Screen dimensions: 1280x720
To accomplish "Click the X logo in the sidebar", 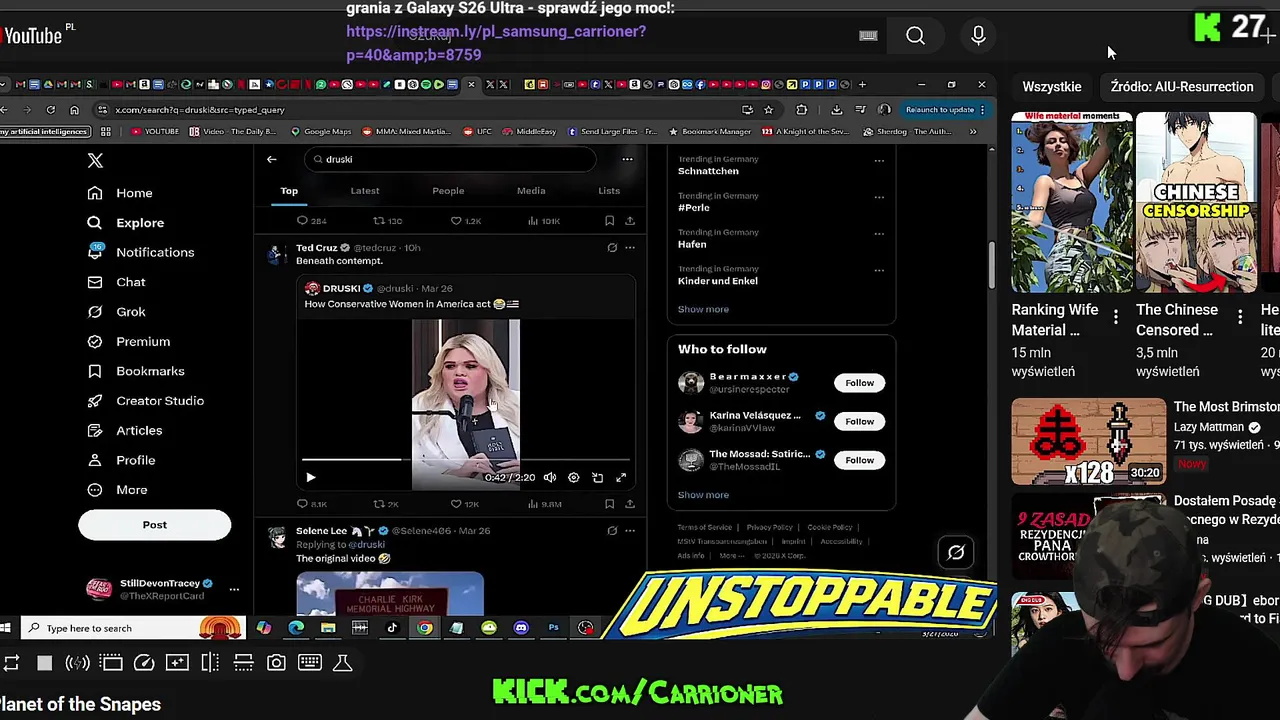I will (95, 160).
